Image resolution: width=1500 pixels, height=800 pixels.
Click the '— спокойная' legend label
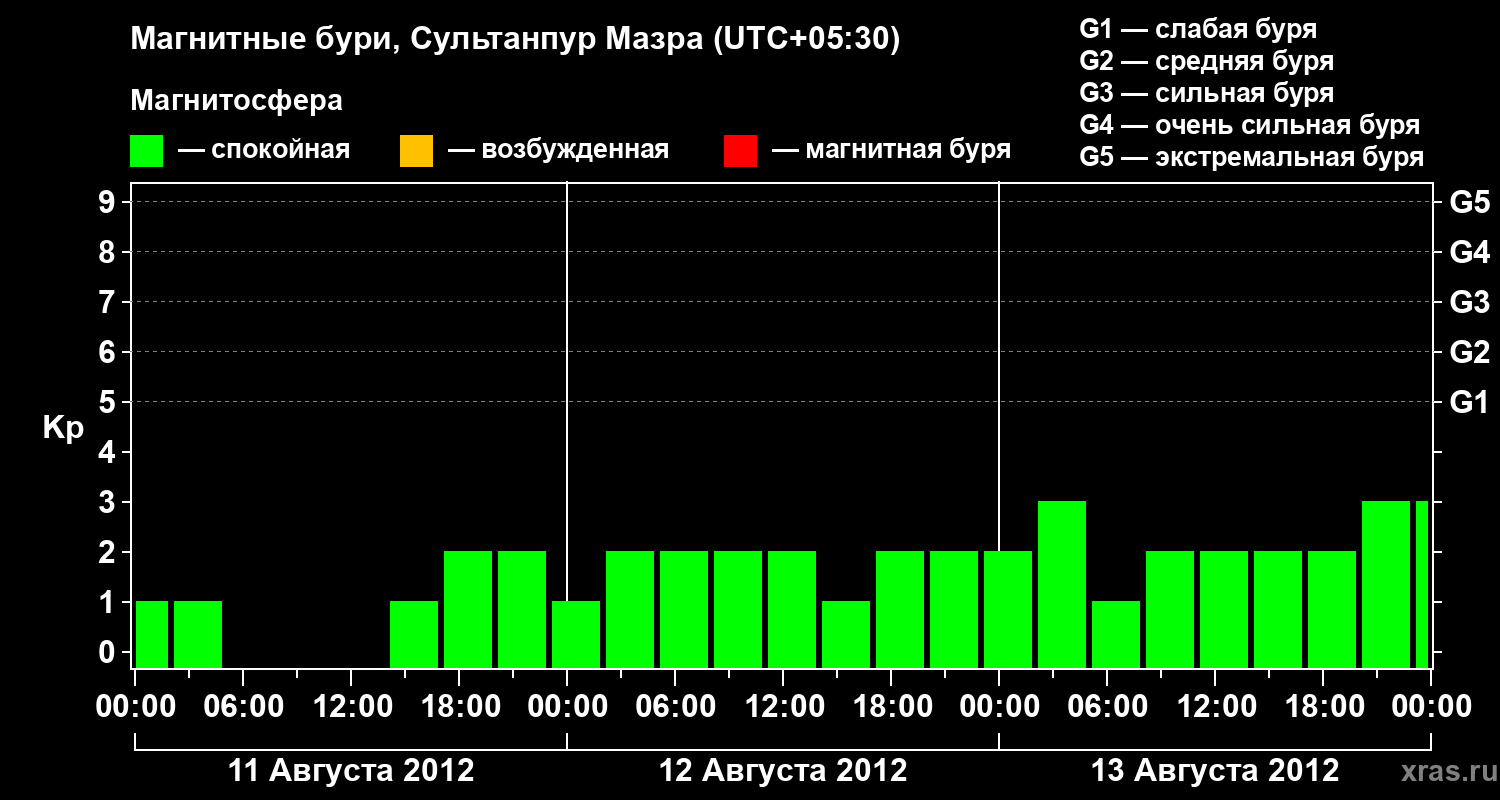(x=264, y=150)
